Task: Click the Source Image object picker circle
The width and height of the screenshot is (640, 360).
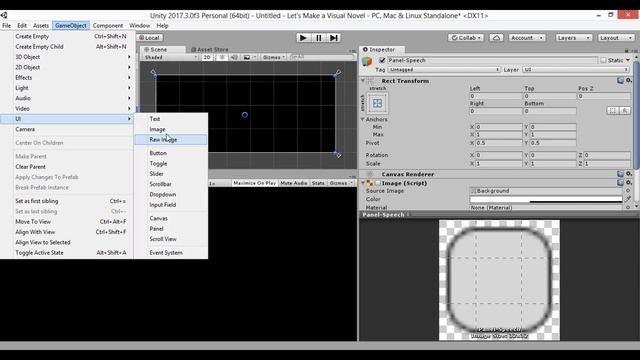Action: (628, 191)
